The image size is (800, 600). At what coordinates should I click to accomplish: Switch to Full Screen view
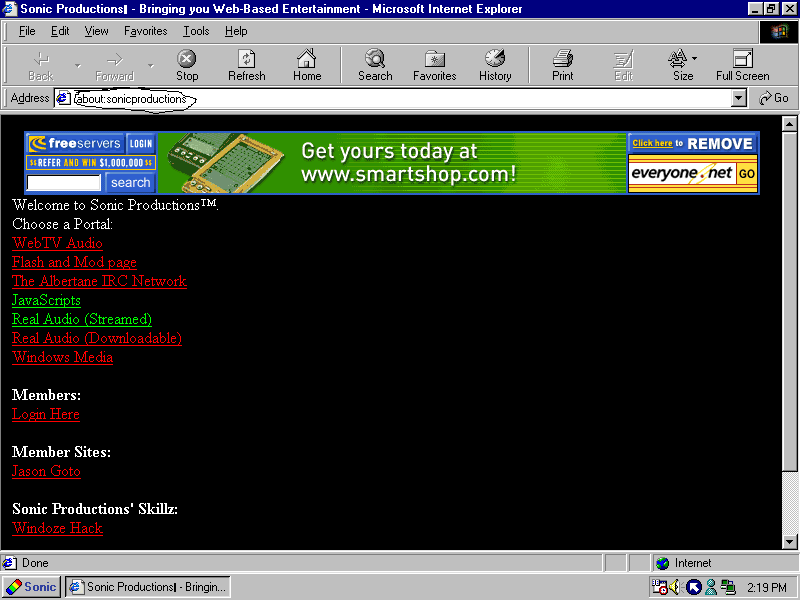[742, 65]
